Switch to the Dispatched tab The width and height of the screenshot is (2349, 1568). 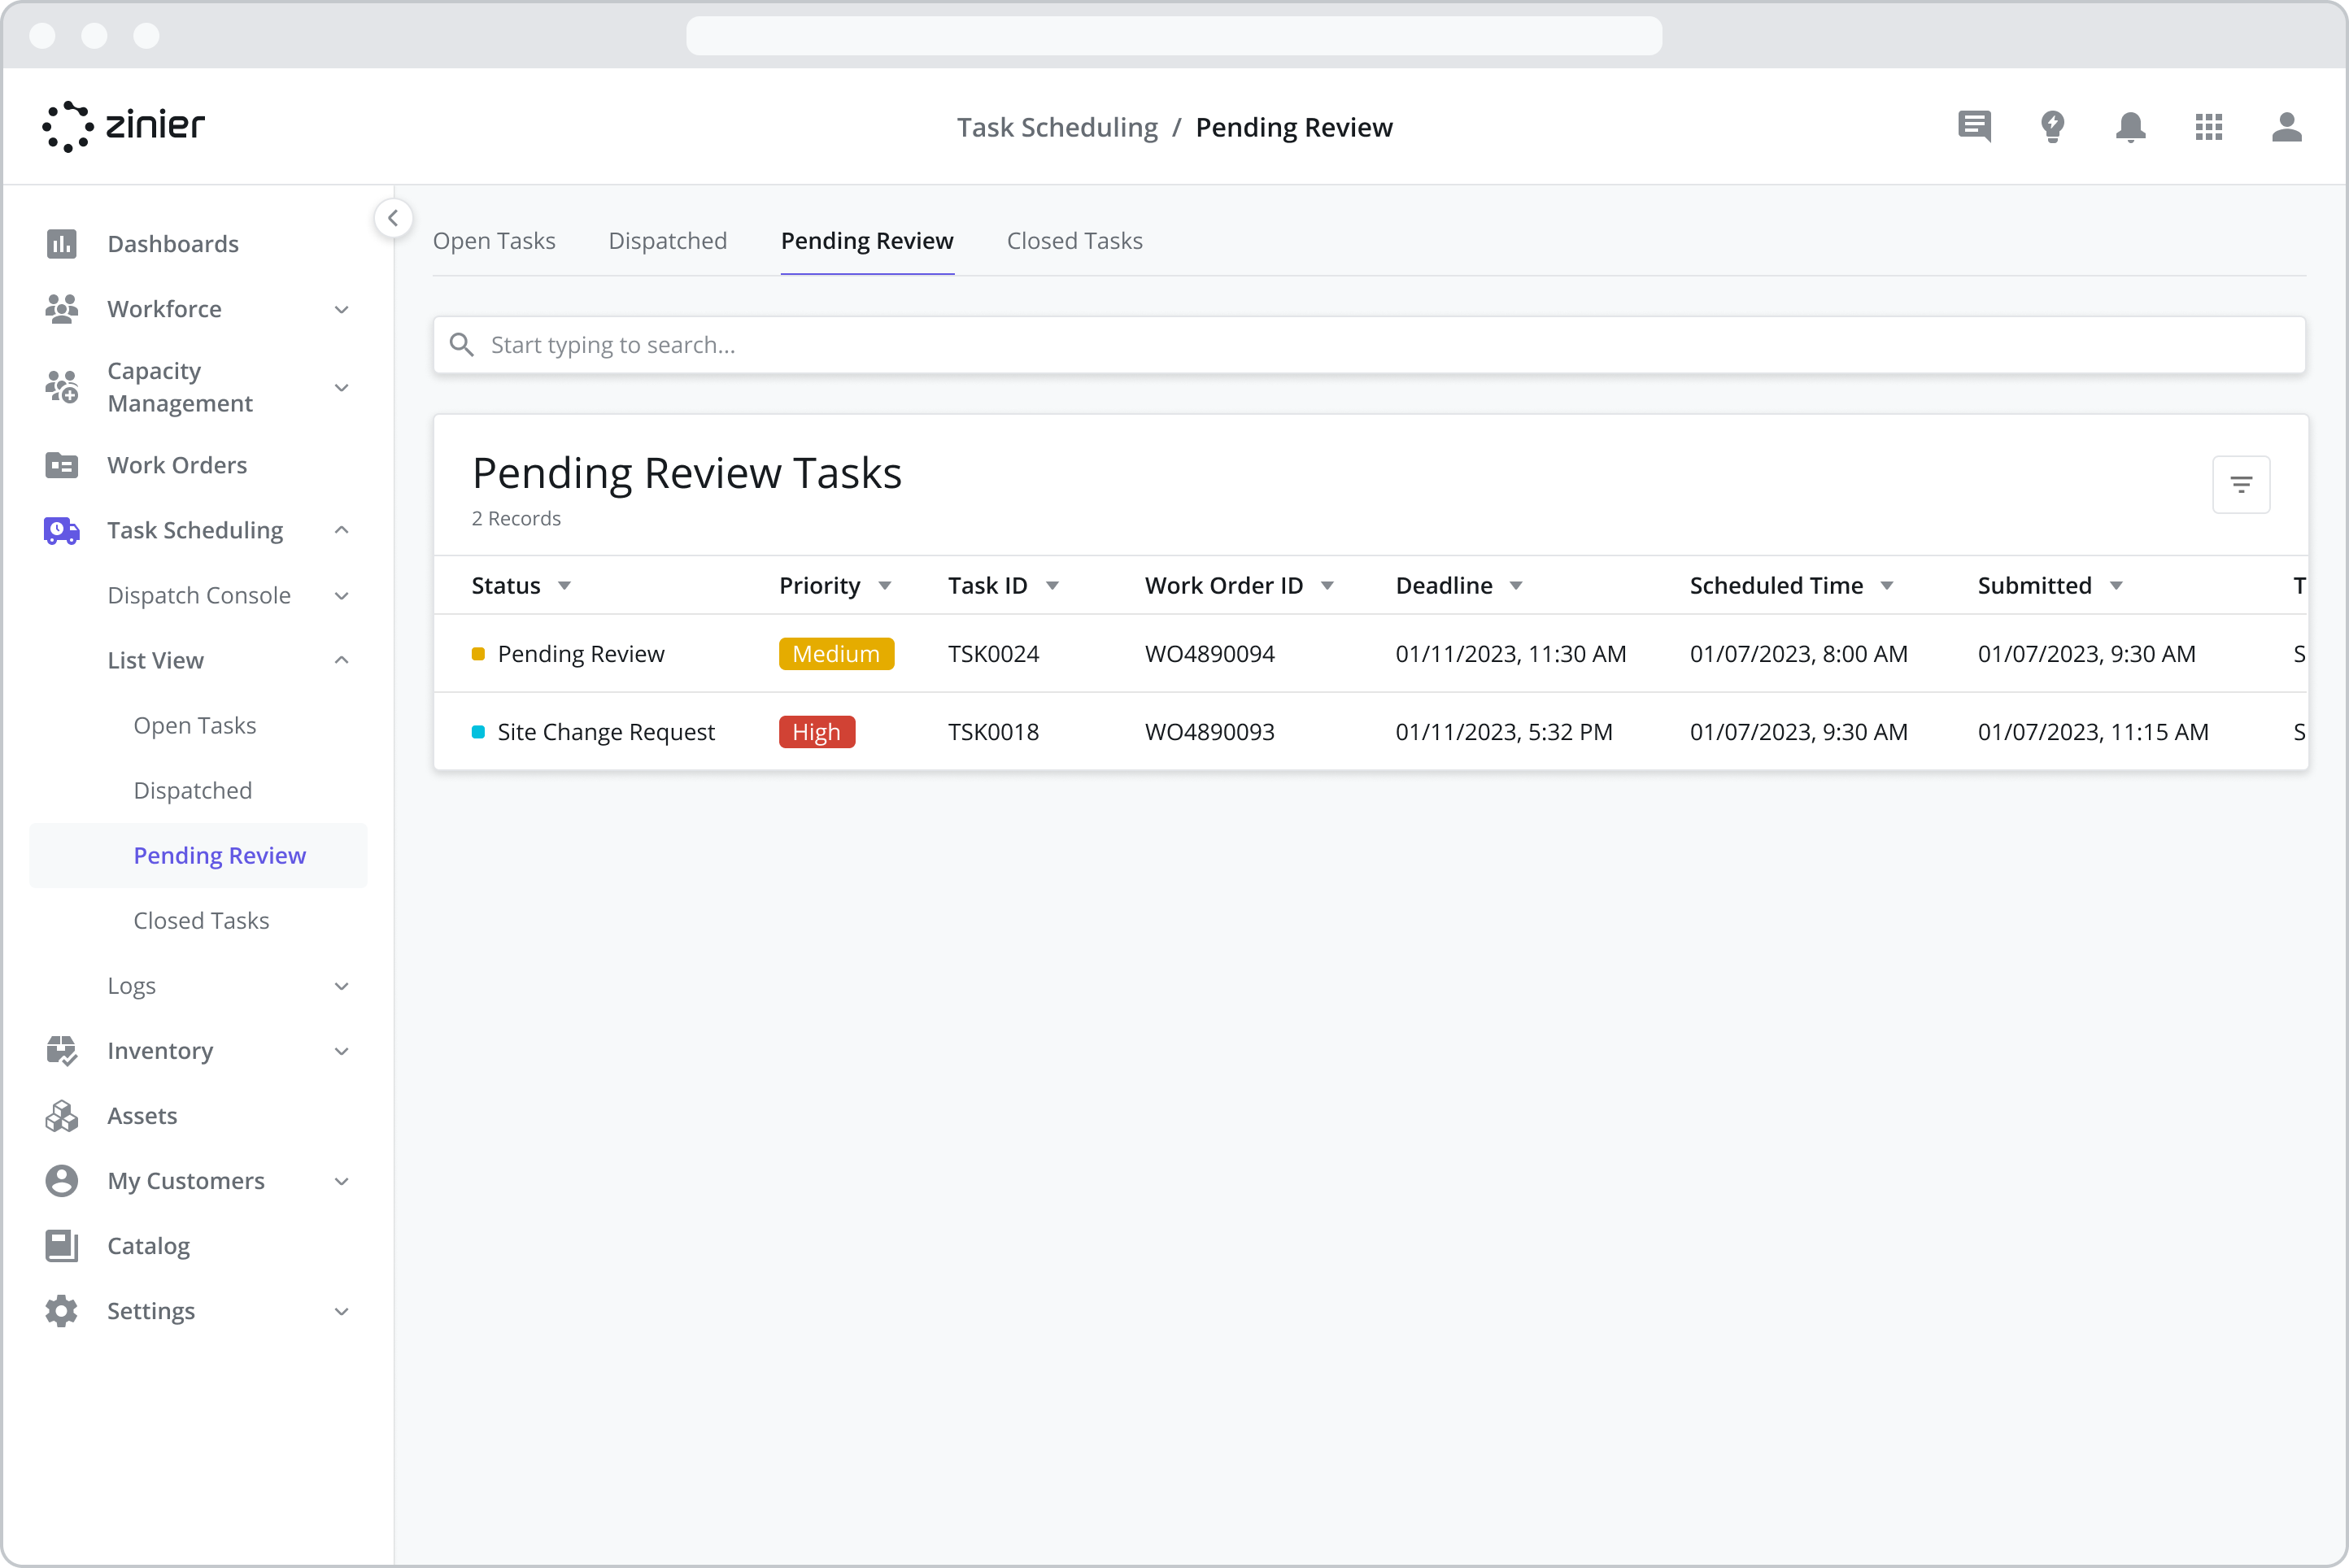[x=667, y=240]
